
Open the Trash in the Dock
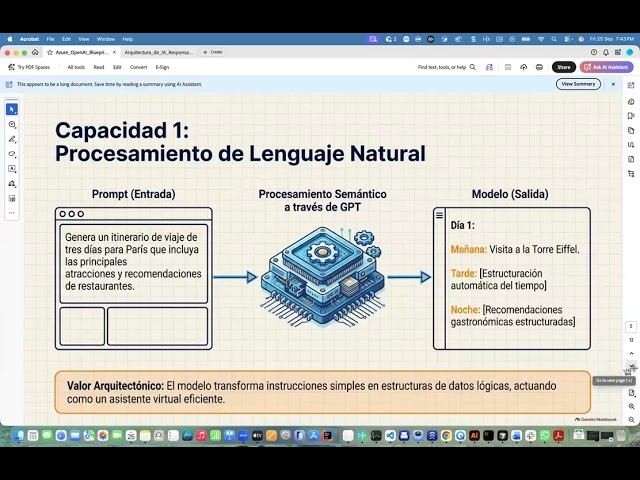tap(621, 436)
